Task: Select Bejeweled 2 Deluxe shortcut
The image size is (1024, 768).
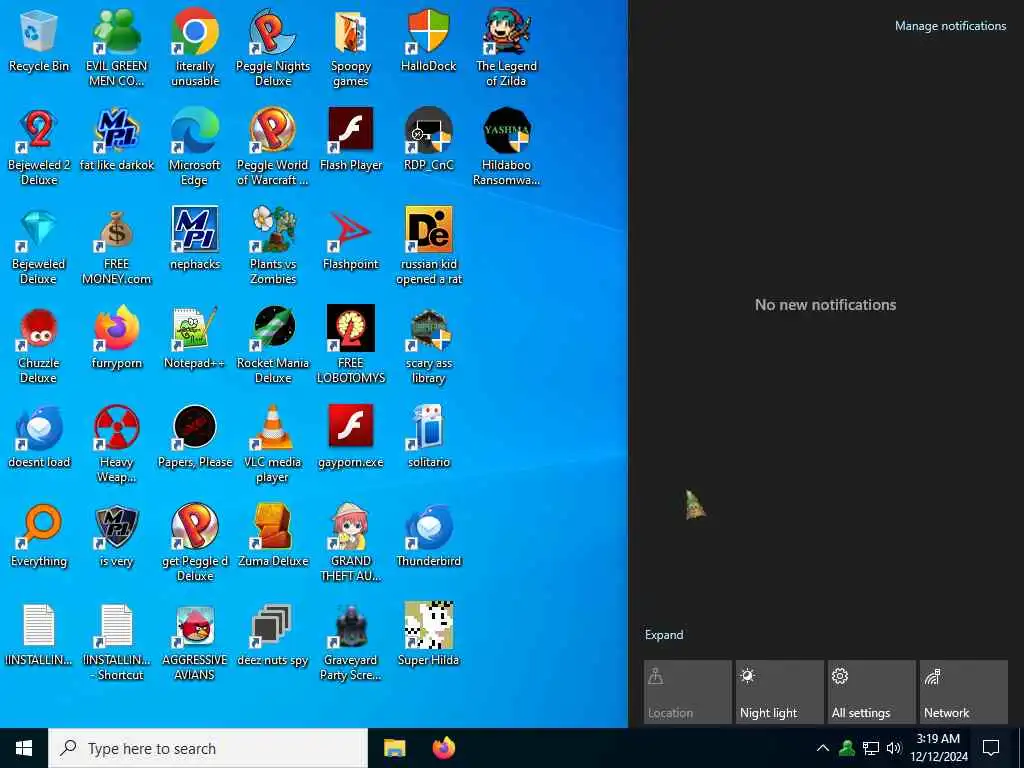Action: 39,148
